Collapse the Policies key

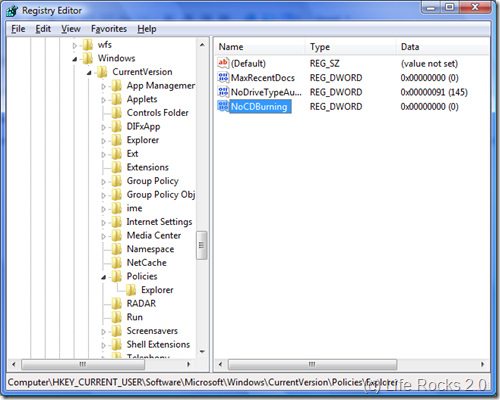[x=104, y=277]
